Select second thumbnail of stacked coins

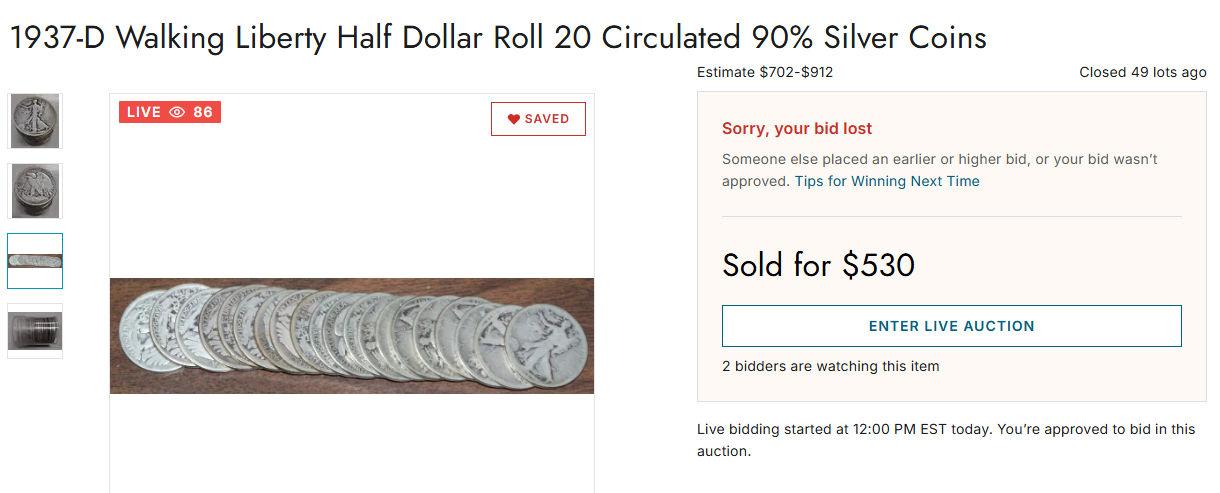(35, 191)
